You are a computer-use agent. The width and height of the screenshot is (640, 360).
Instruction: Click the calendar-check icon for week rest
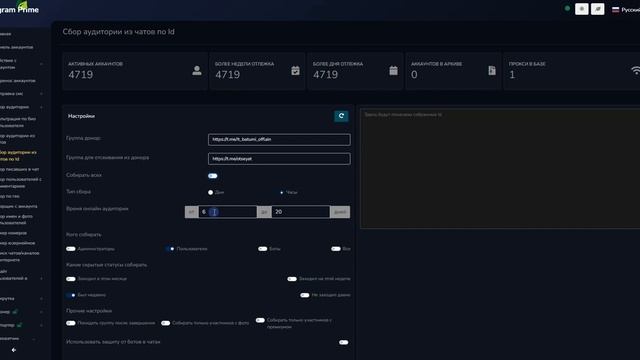(x=296, y=71)
